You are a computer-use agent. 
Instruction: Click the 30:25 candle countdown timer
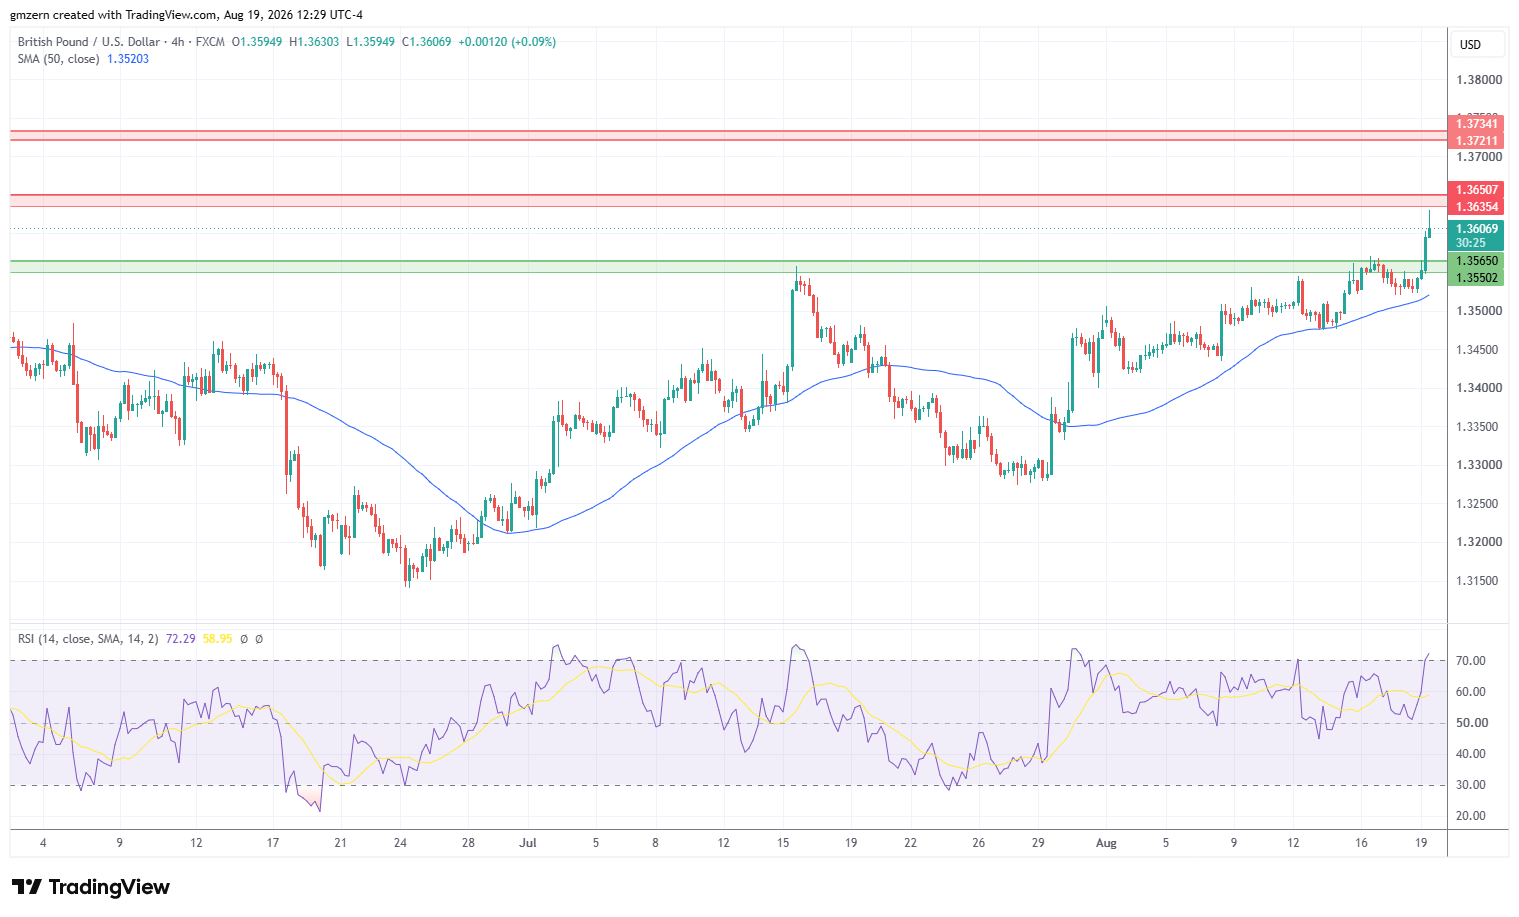tap(1470, 243)
